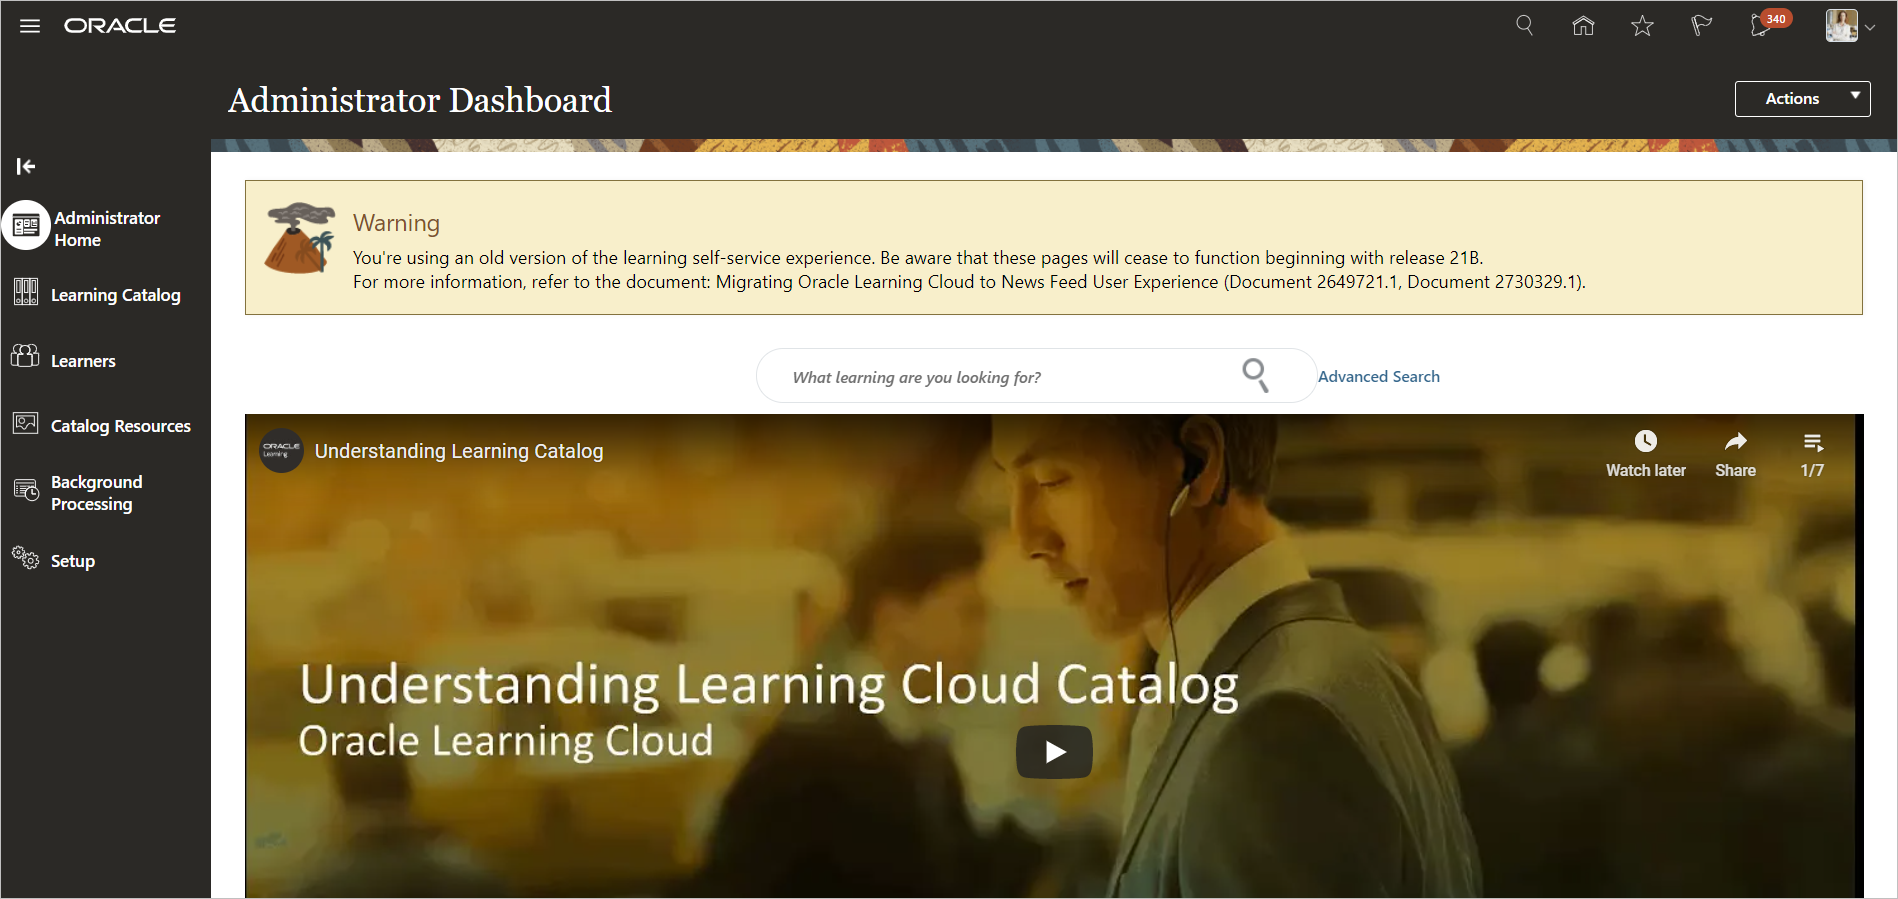The width and height of the screenshot is (1898, 899).
Task: Open notifications with the 340 badge
Action: pyautogui.click(x=1762, y=26)
